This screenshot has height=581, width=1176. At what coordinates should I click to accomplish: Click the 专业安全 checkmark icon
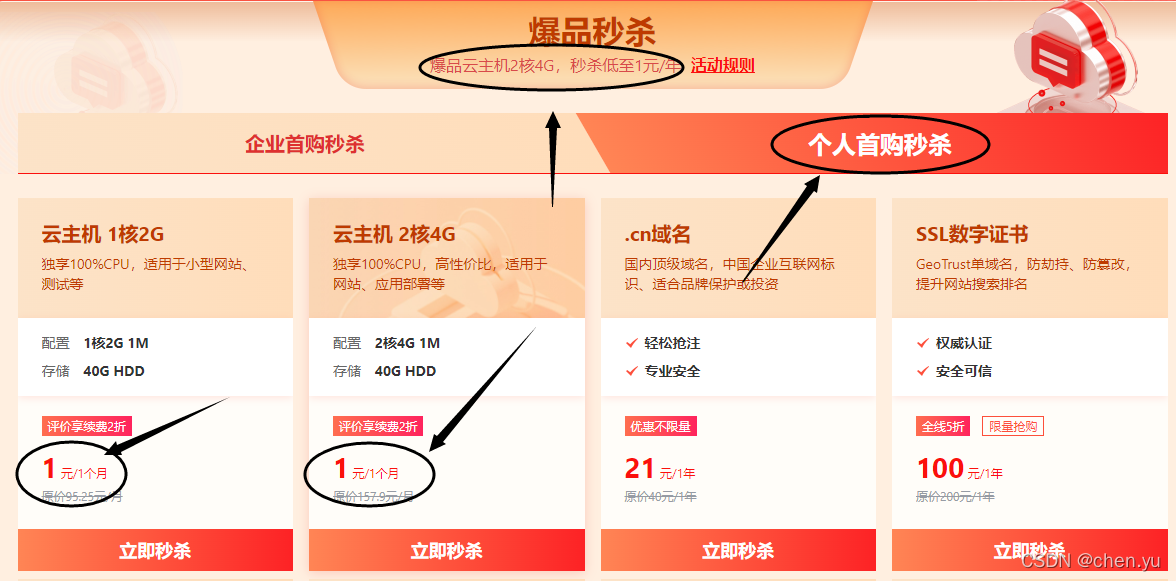(x=632, y=371)
